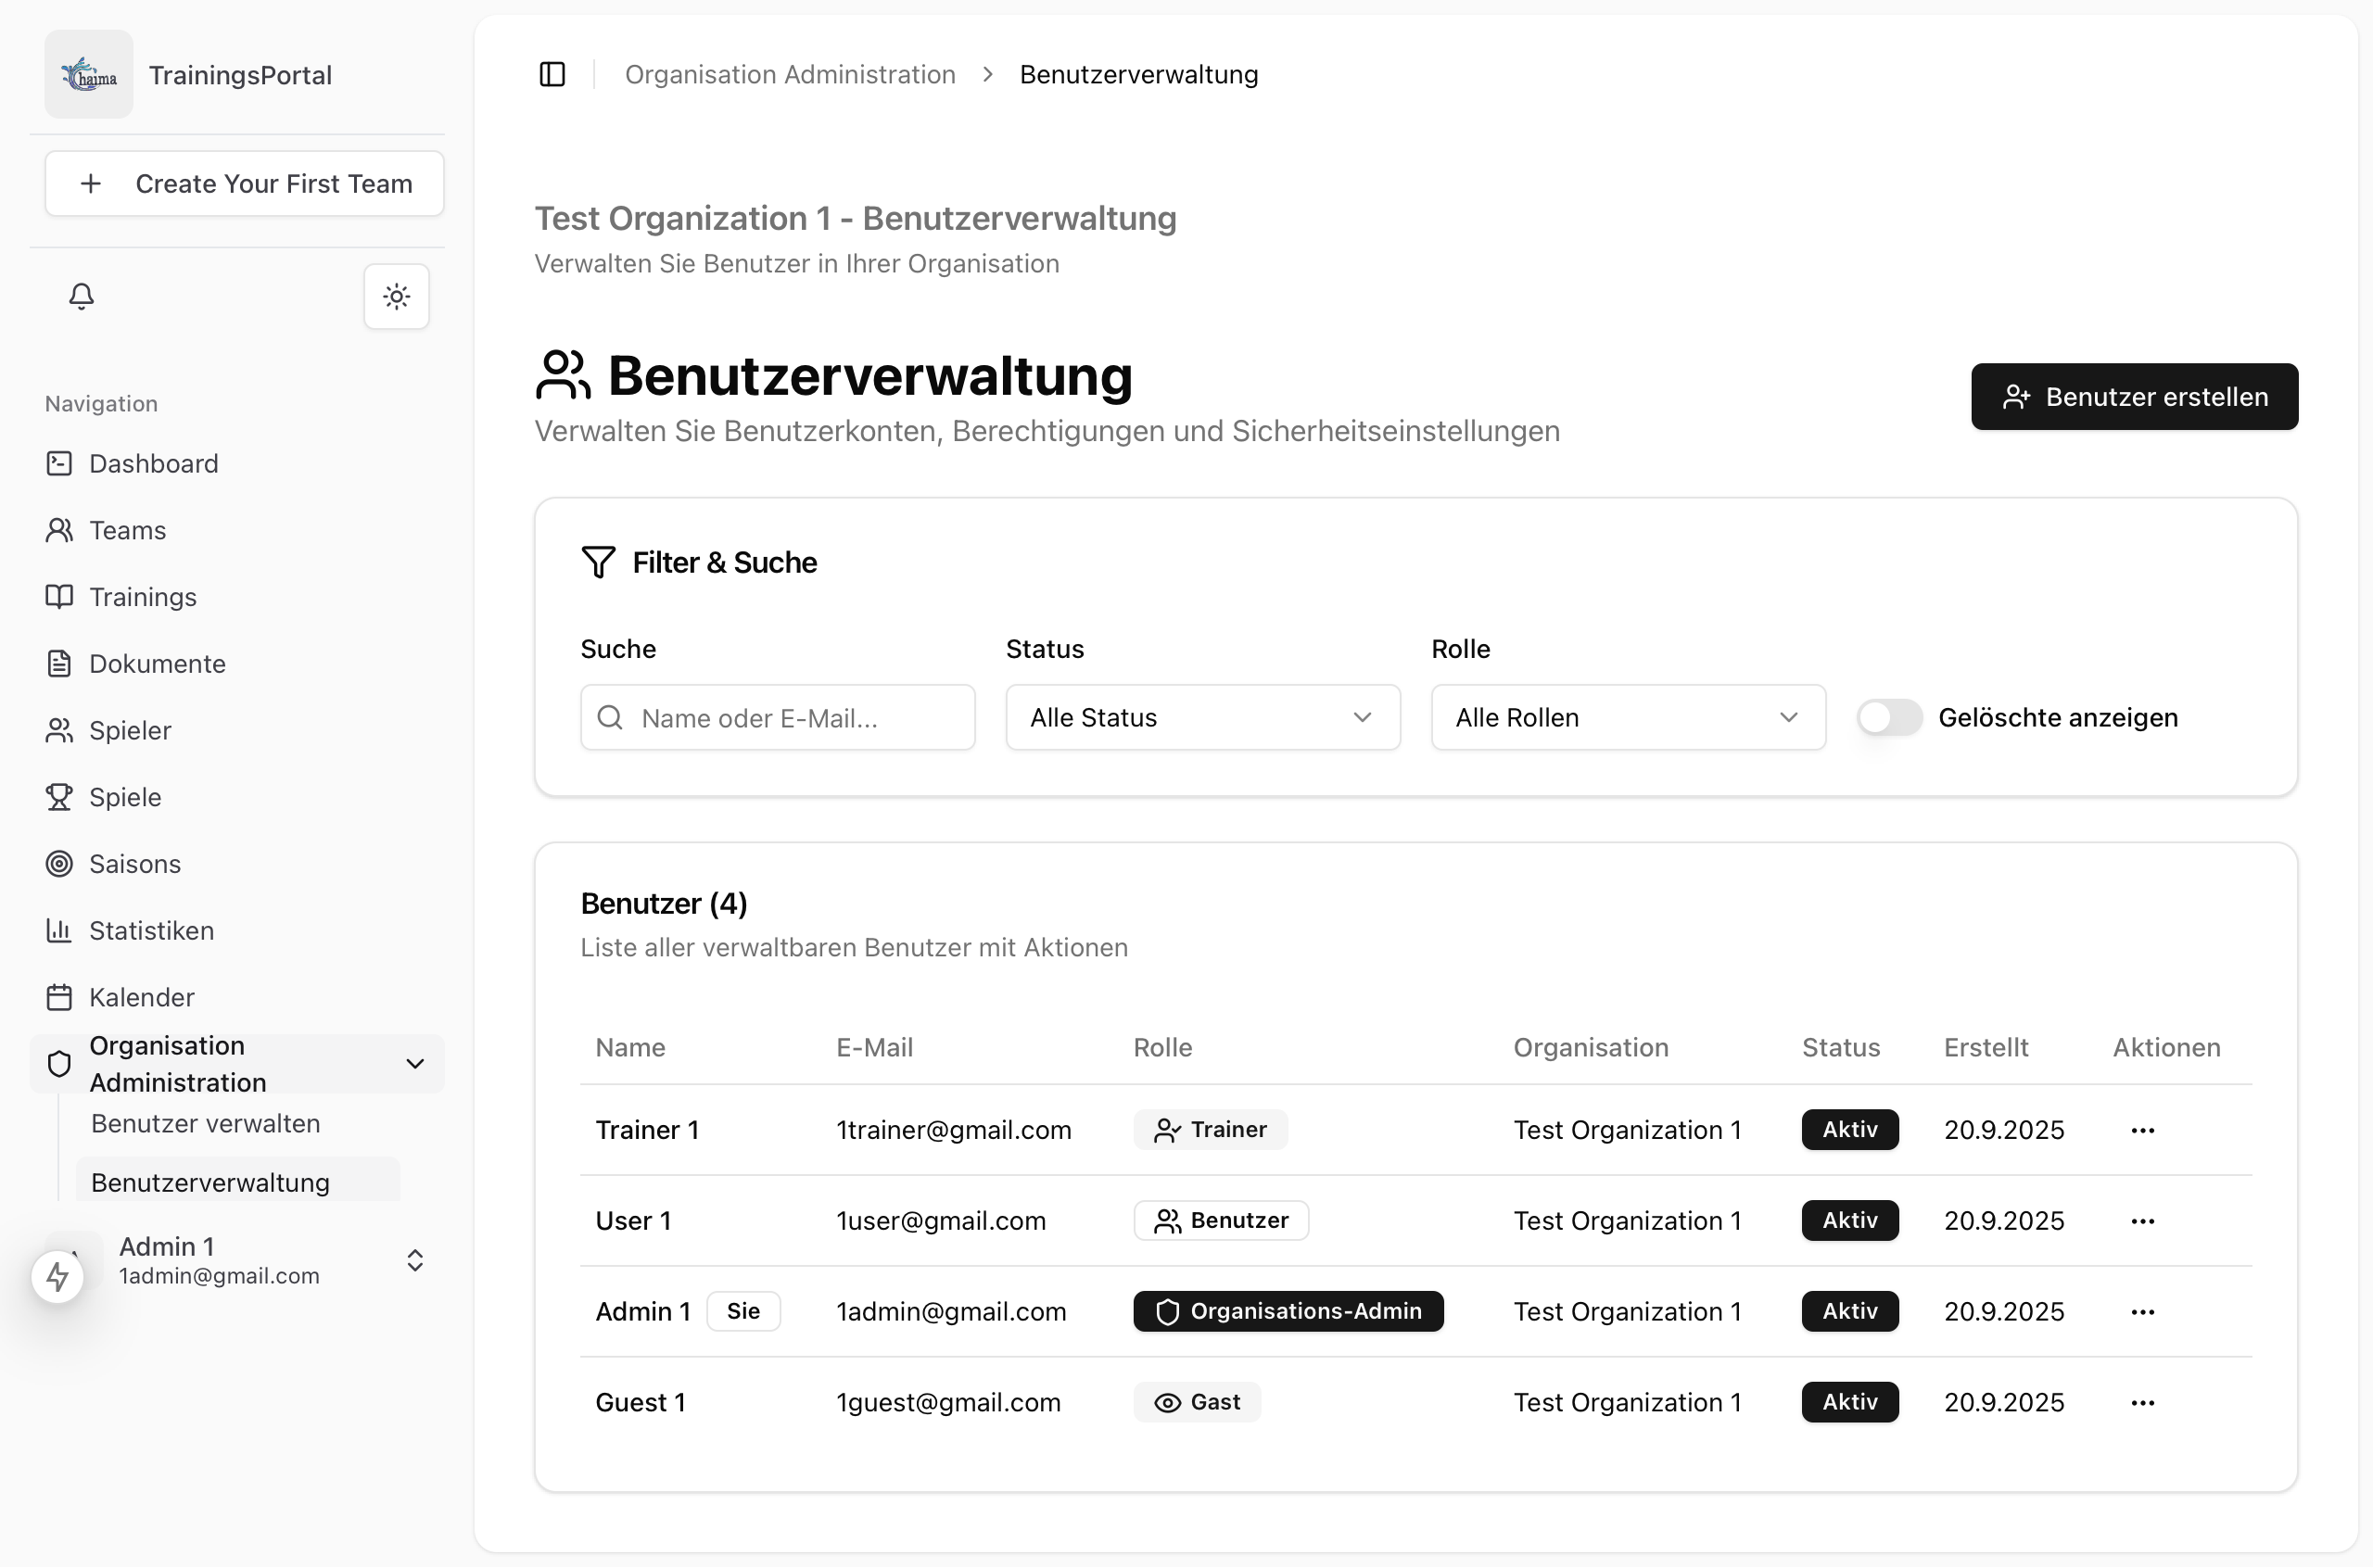Viewport: 2373px width, 1568px height.
Task: Click the Trainer 1 name cell
Action: coord(647,1130)
